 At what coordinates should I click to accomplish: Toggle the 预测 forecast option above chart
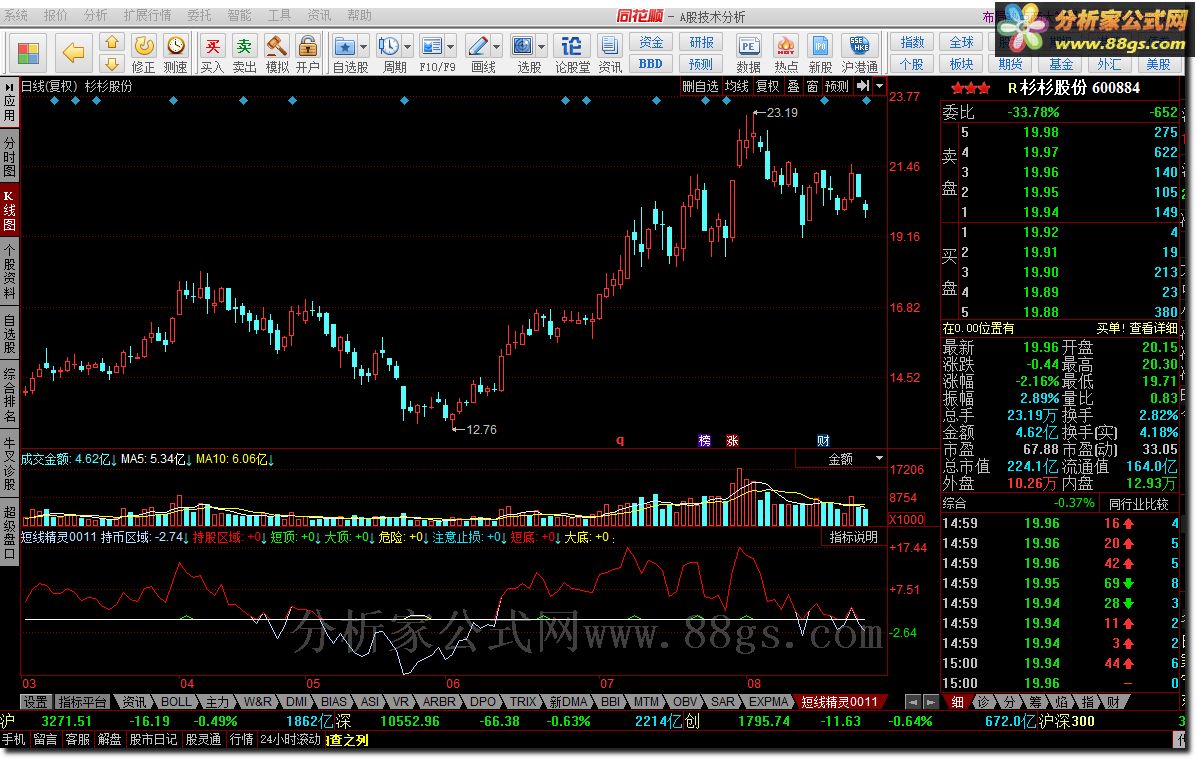click(837, 86)
